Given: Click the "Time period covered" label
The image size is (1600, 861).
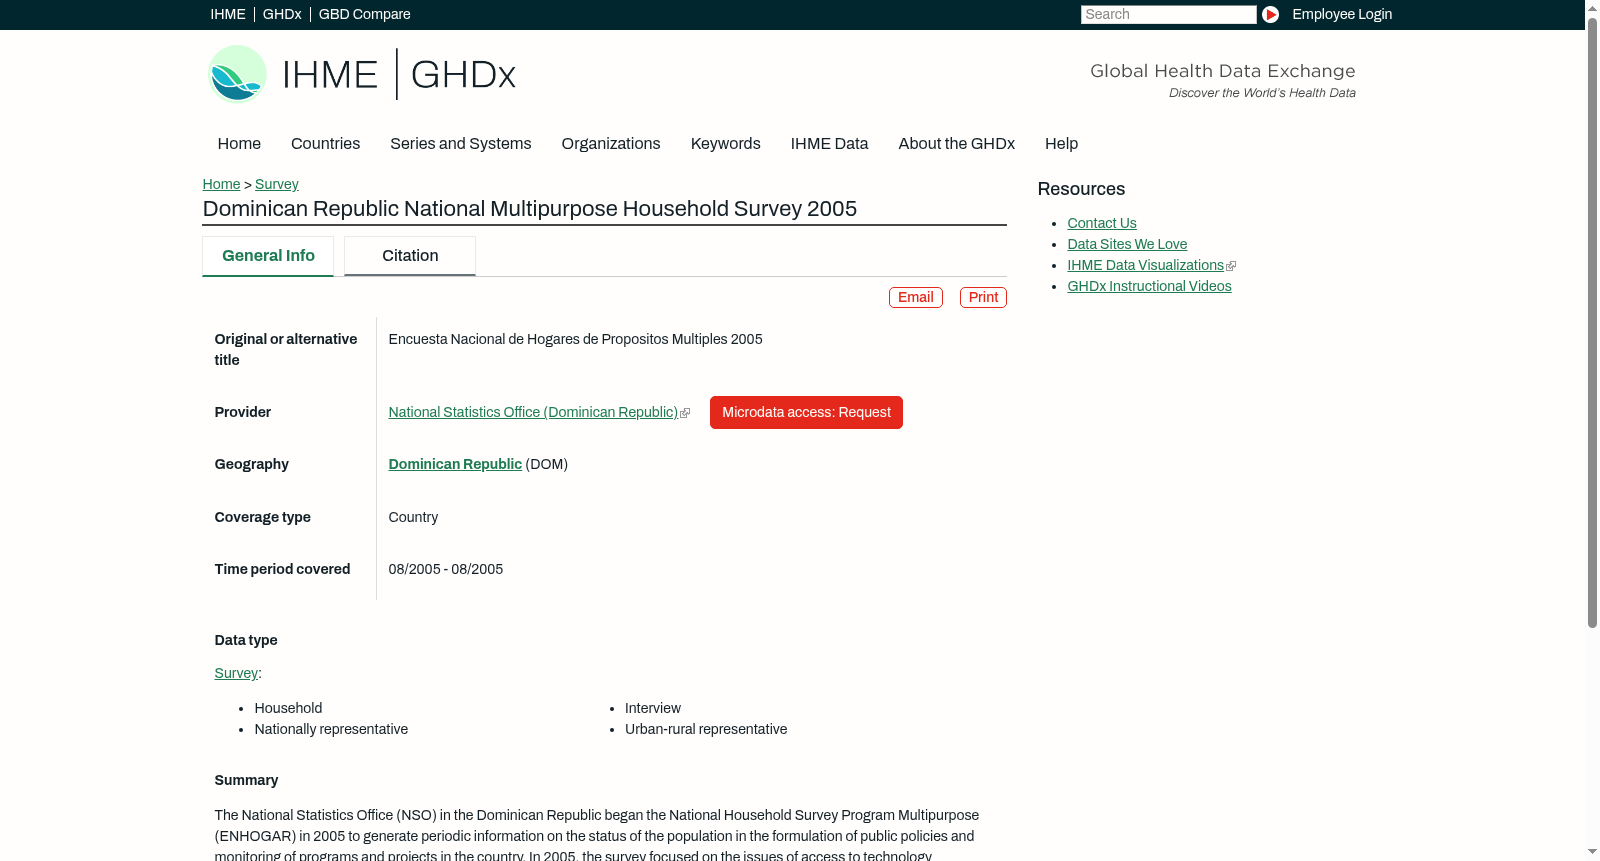Looking at the screenshot, I should pyautogui.click(x=282, y=569).
